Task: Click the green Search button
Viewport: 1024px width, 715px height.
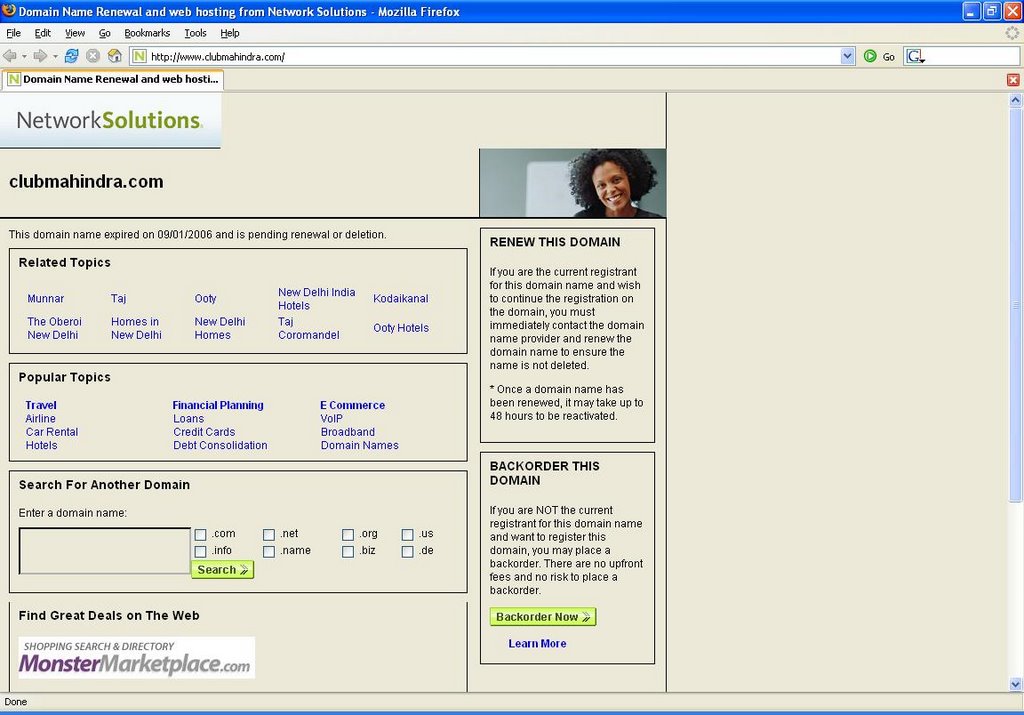Action: click(223, 569)
